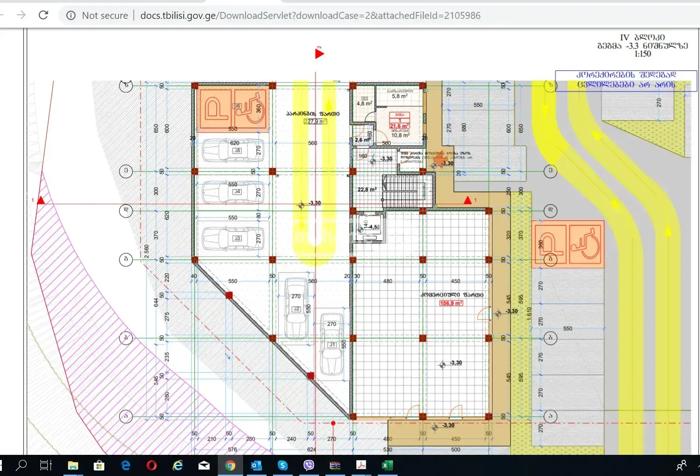Open the People icon in the system tray
This screenshot has height=476, width=700.
tap(681, 466)
